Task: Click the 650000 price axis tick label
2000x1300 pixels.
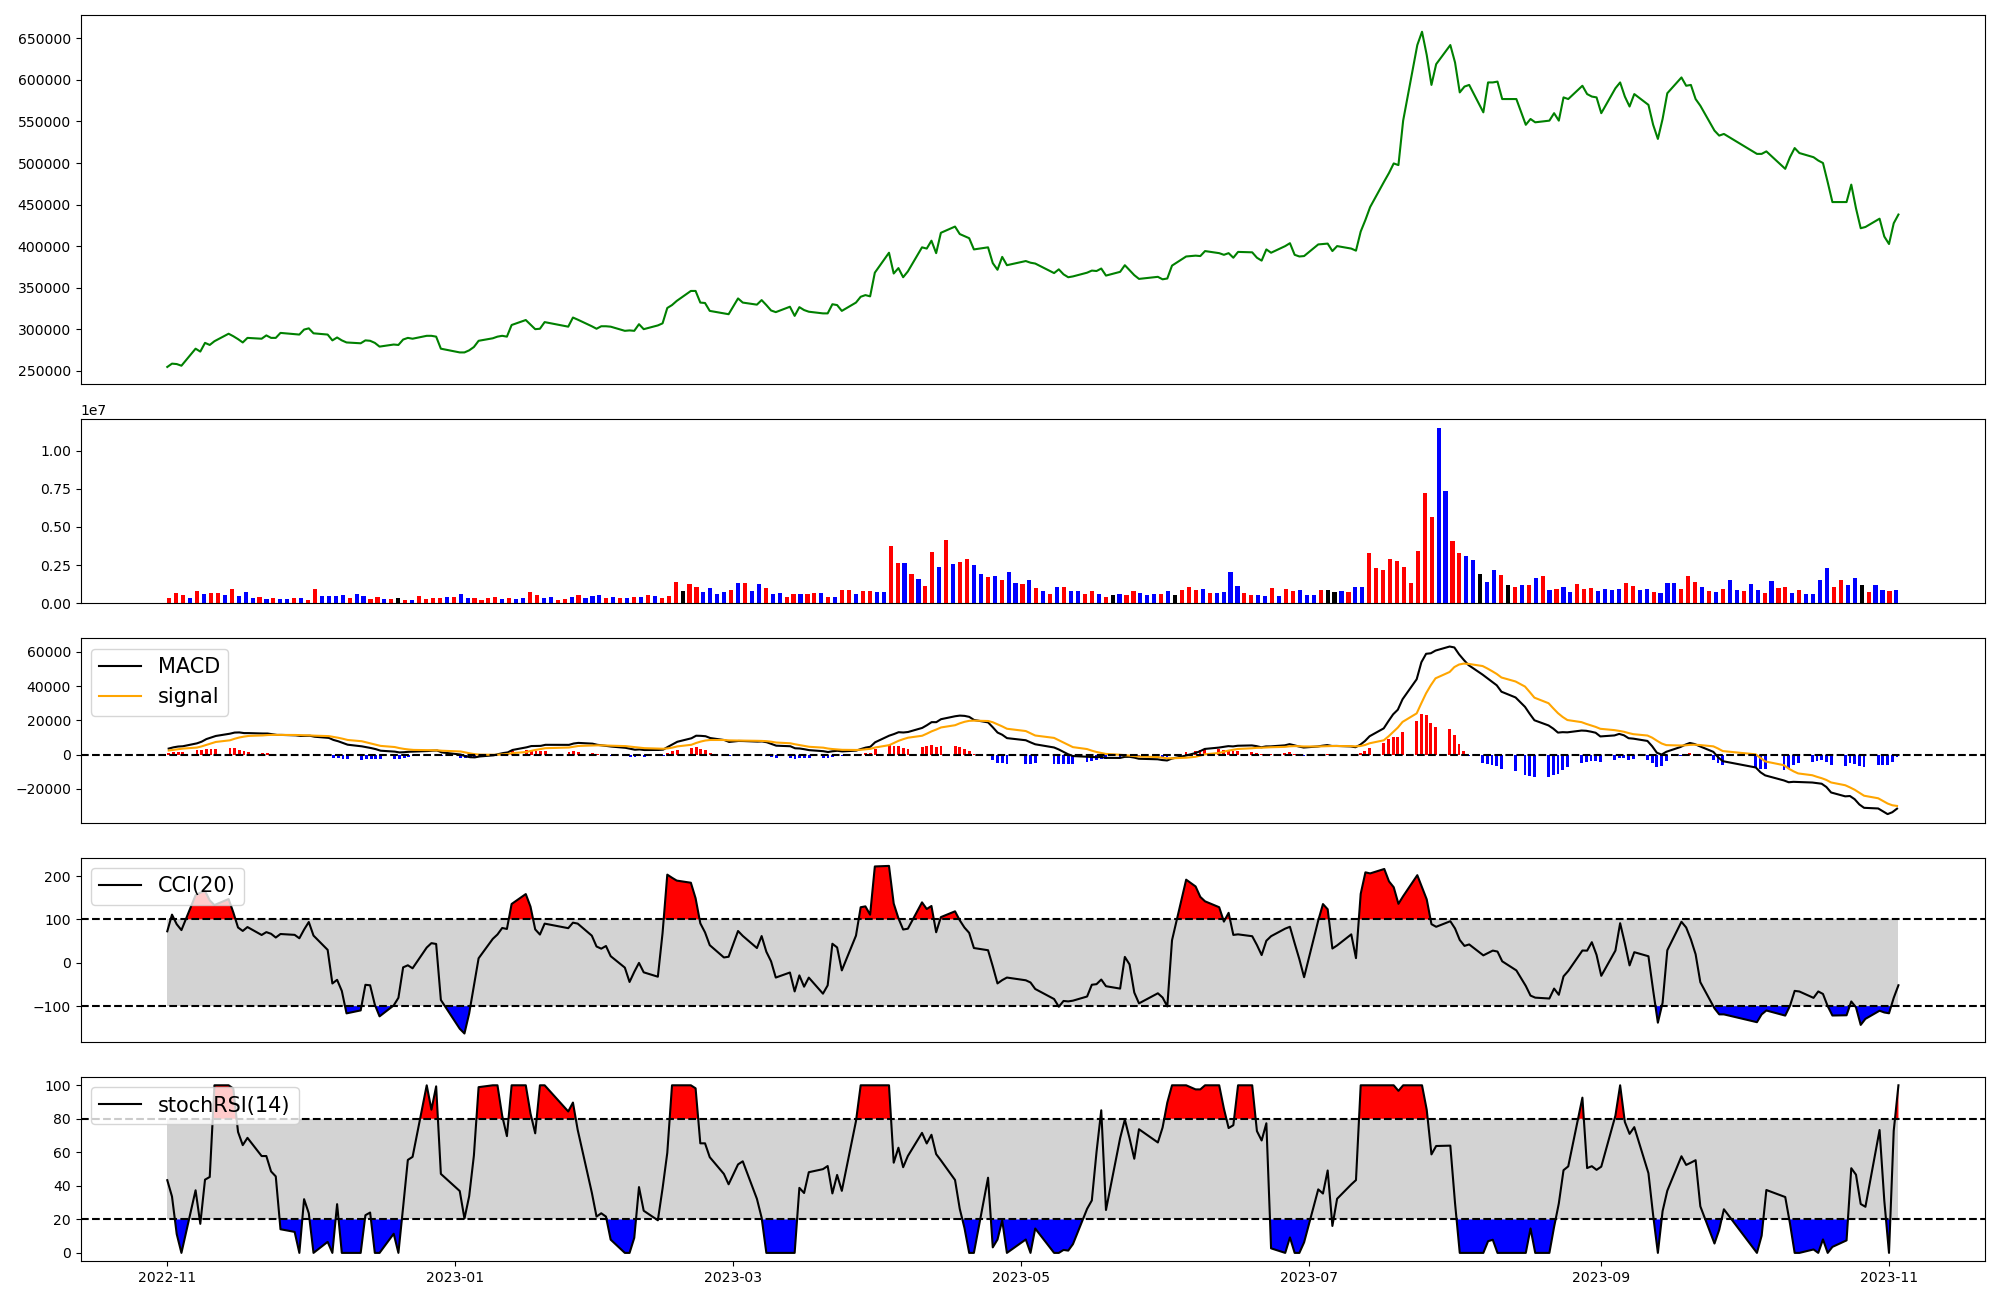Action: (44, 39)
